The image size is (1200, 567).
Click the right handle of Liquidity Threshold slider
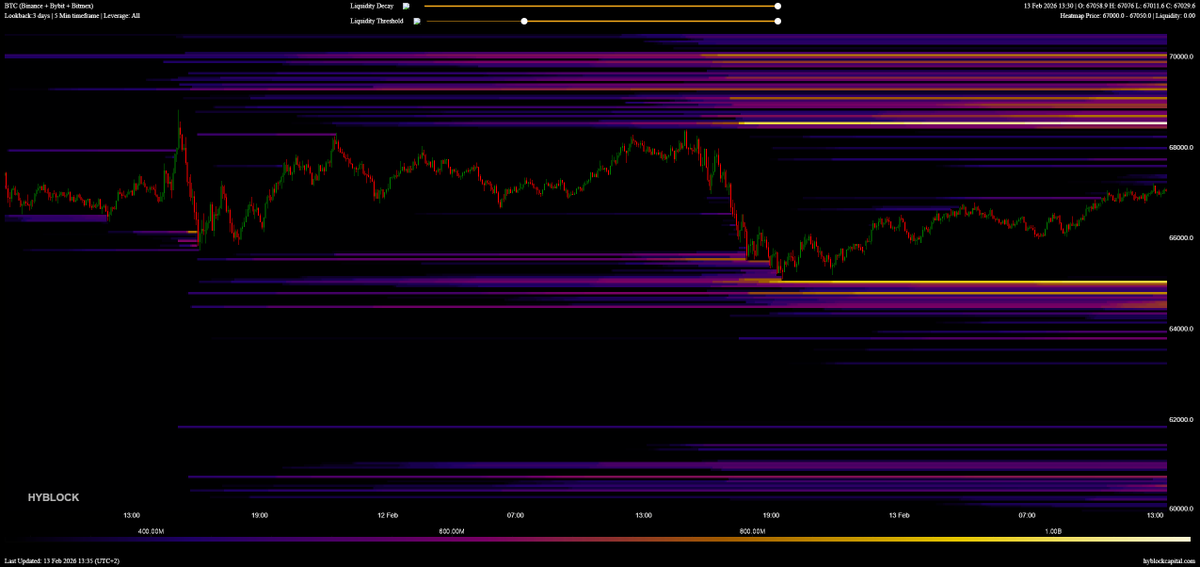tap(778, 21)
